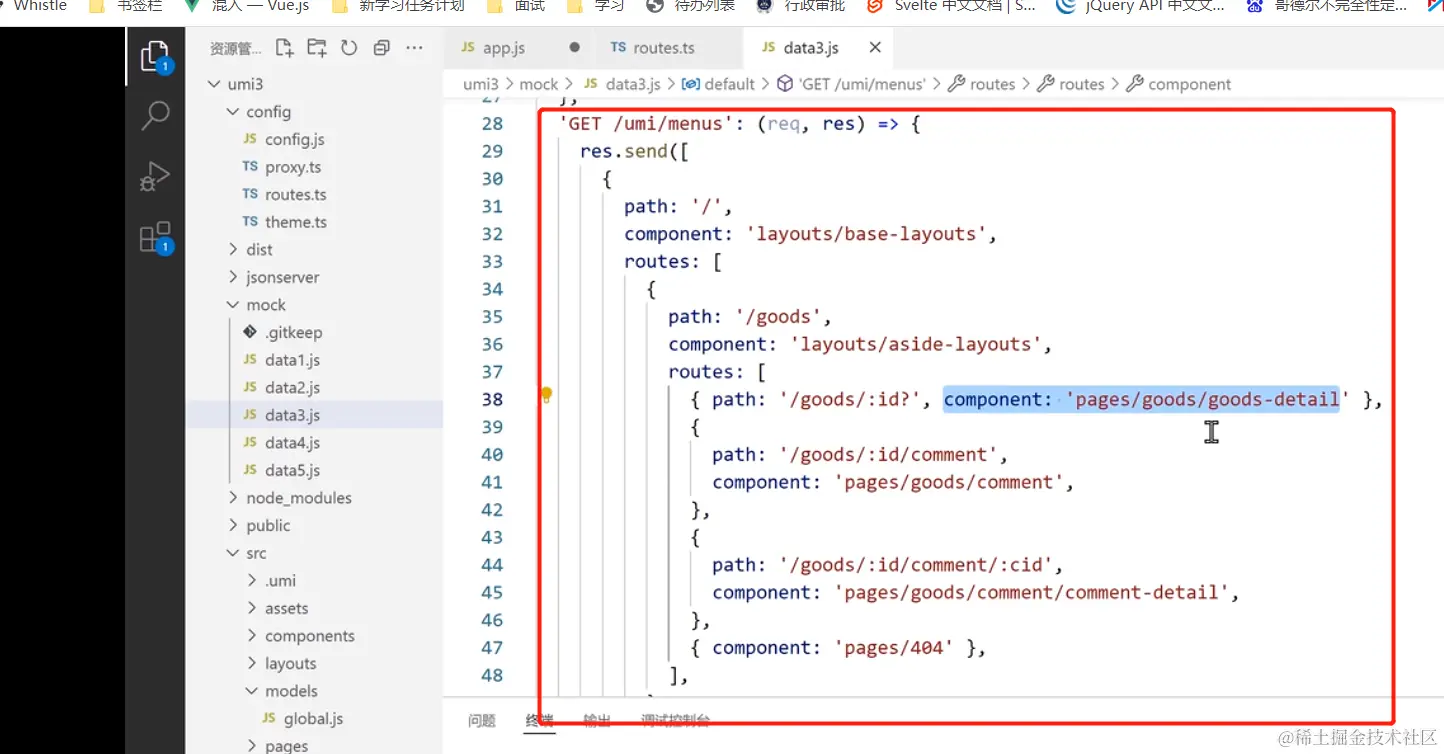Open data4.js in the explorer tree
The height and width of the screenshot is (754, 1444).
point(292,443)
